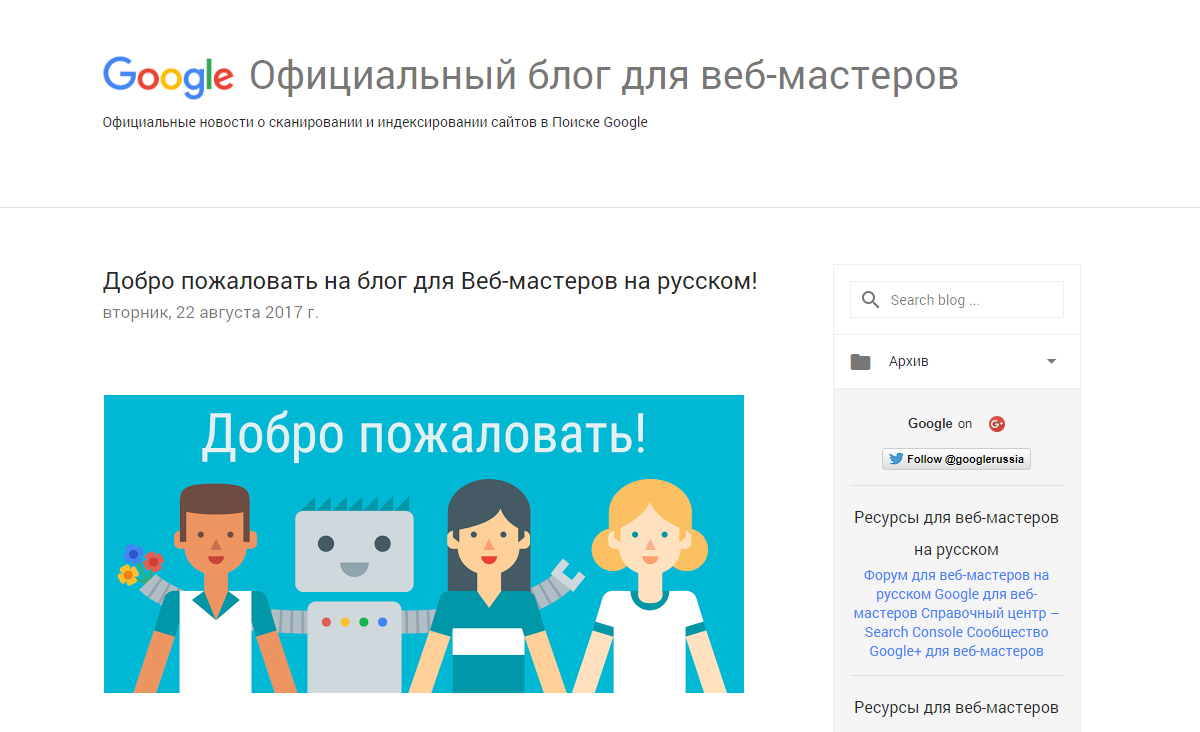Click the heading "Ресурсы для веб-мастеров на русском"
1200x732 pixels.
[x=957, y=534]
